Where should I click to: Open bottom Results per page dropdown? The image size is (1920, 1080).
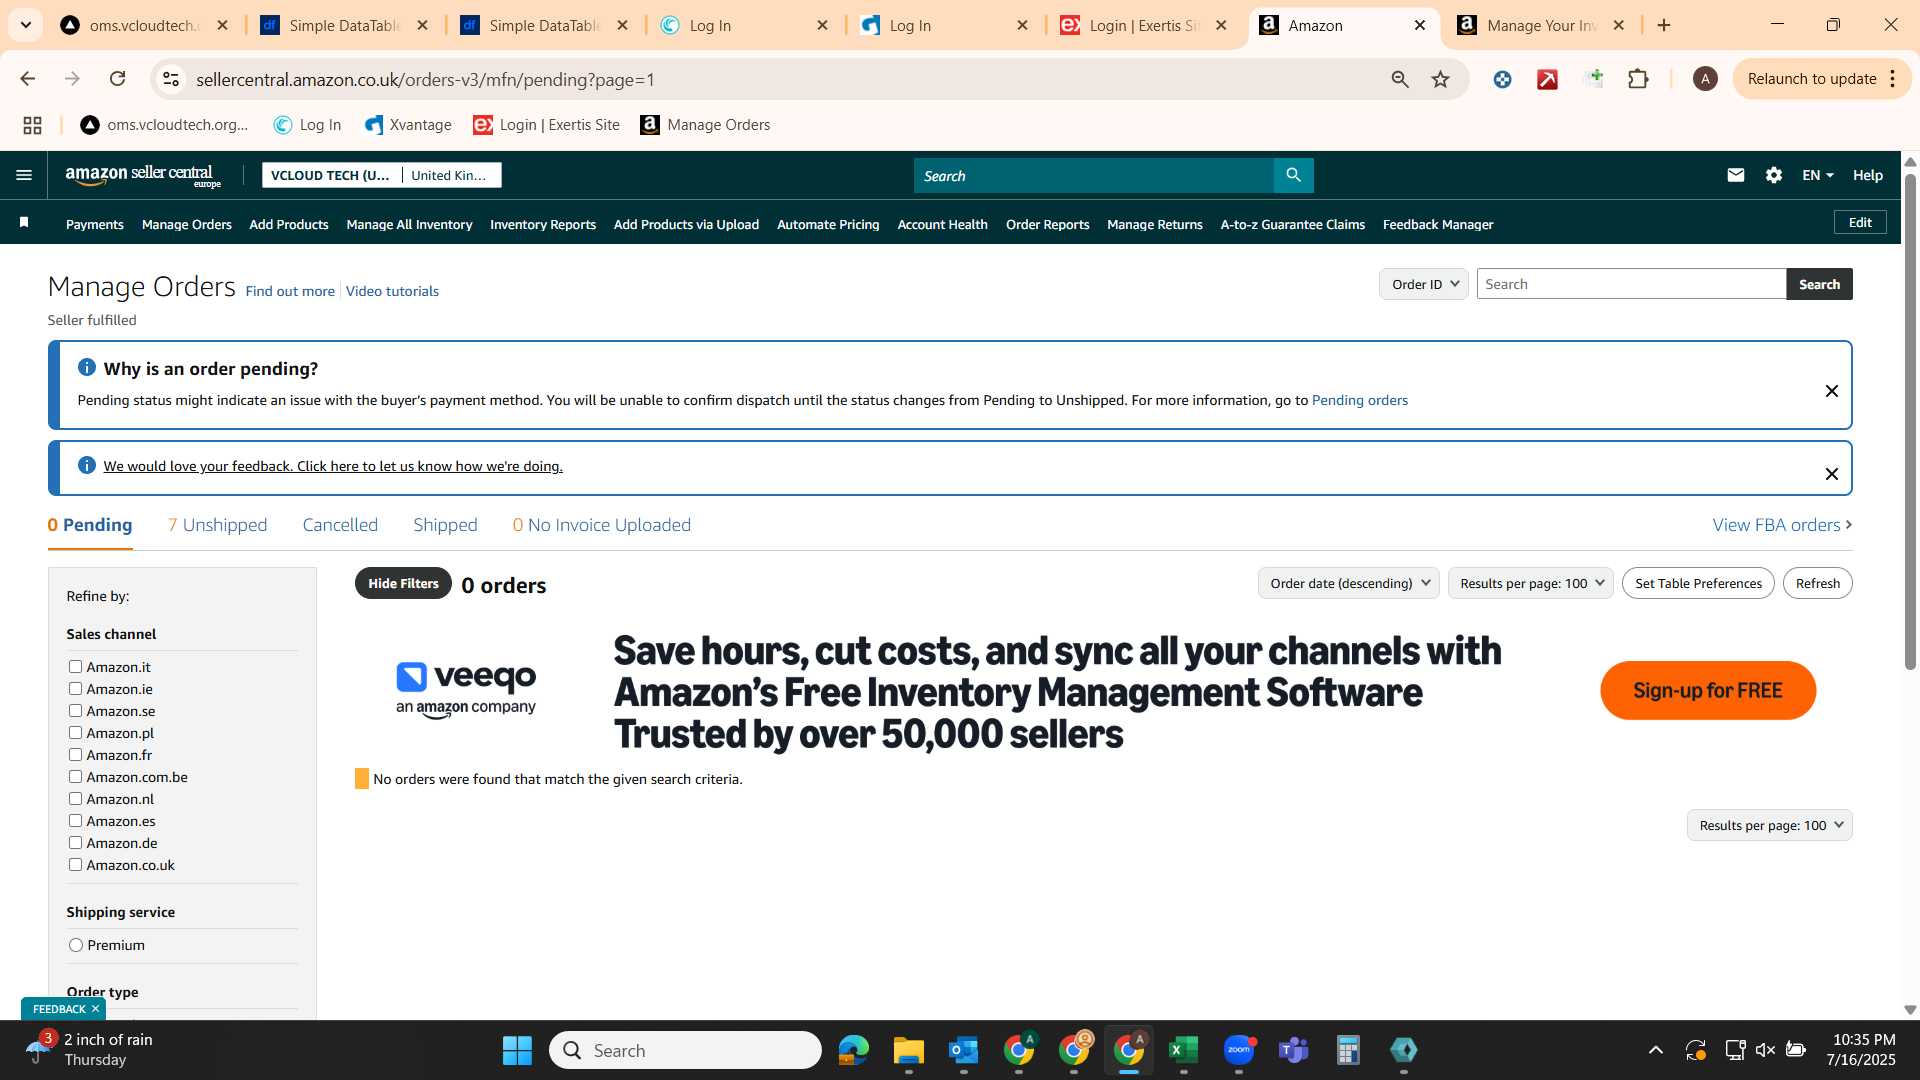tap(1769, 825)
